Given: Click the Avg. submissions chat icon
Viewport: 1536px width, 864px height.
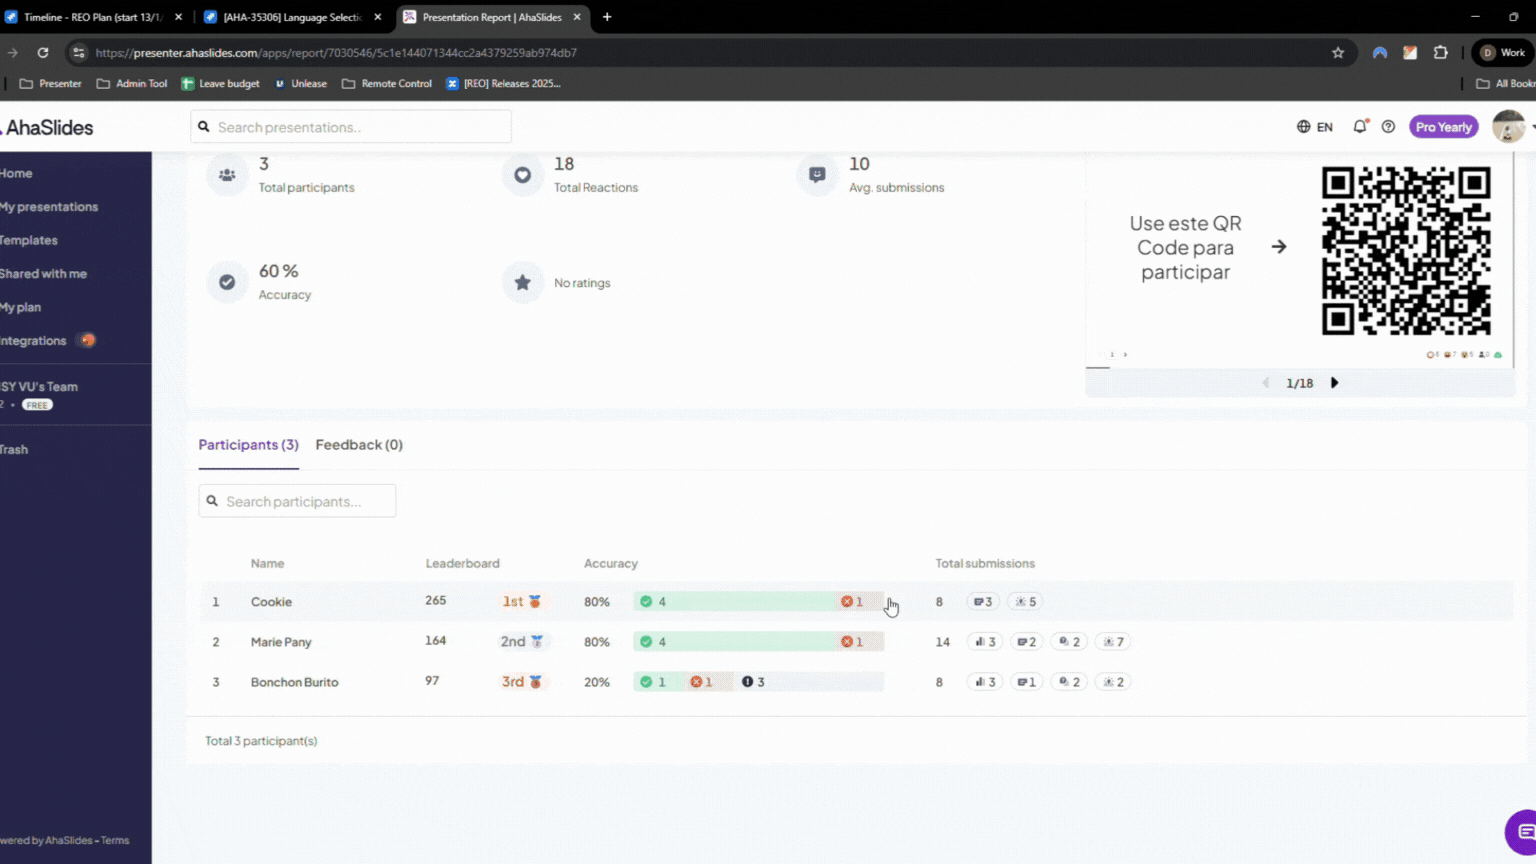Looking at the screenshot, I should coord(817,175).
